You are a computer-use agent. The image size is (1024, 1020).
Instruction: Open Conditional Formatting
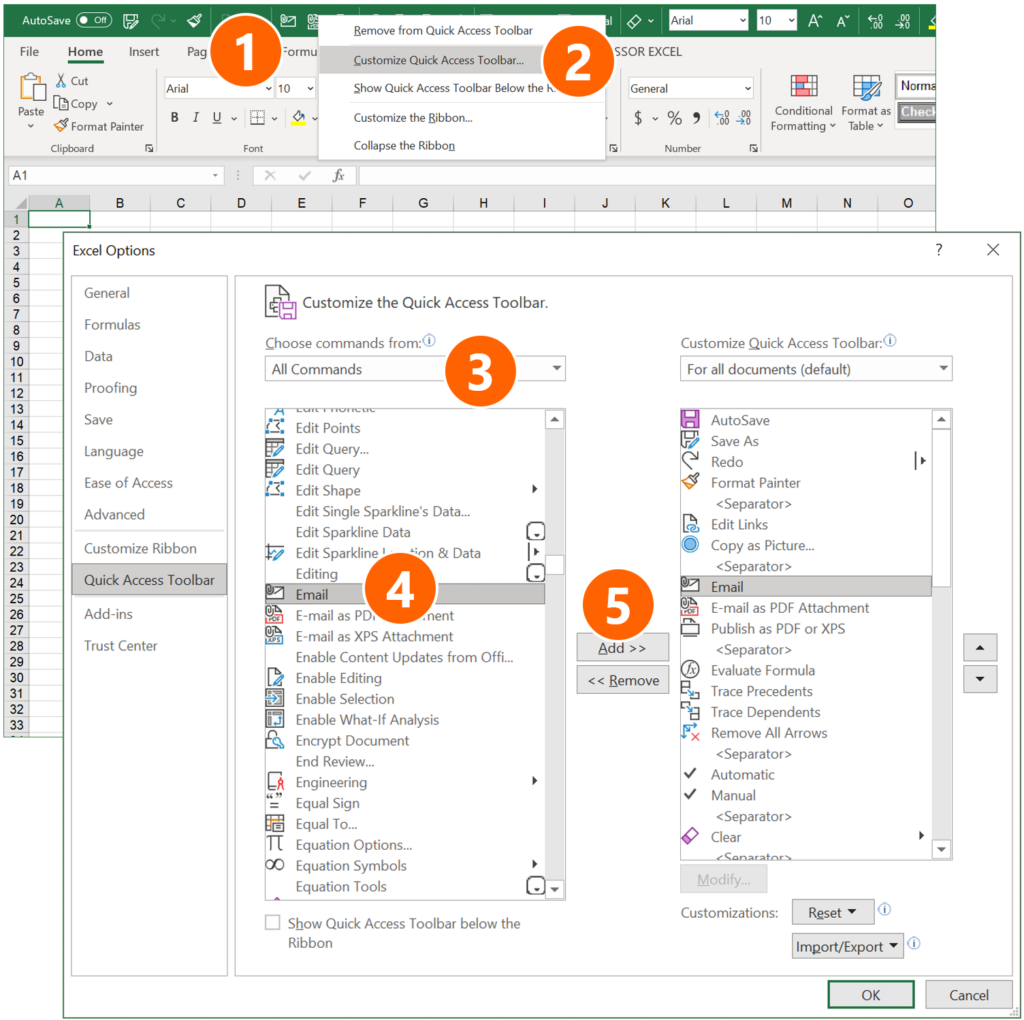pos(803,102)
